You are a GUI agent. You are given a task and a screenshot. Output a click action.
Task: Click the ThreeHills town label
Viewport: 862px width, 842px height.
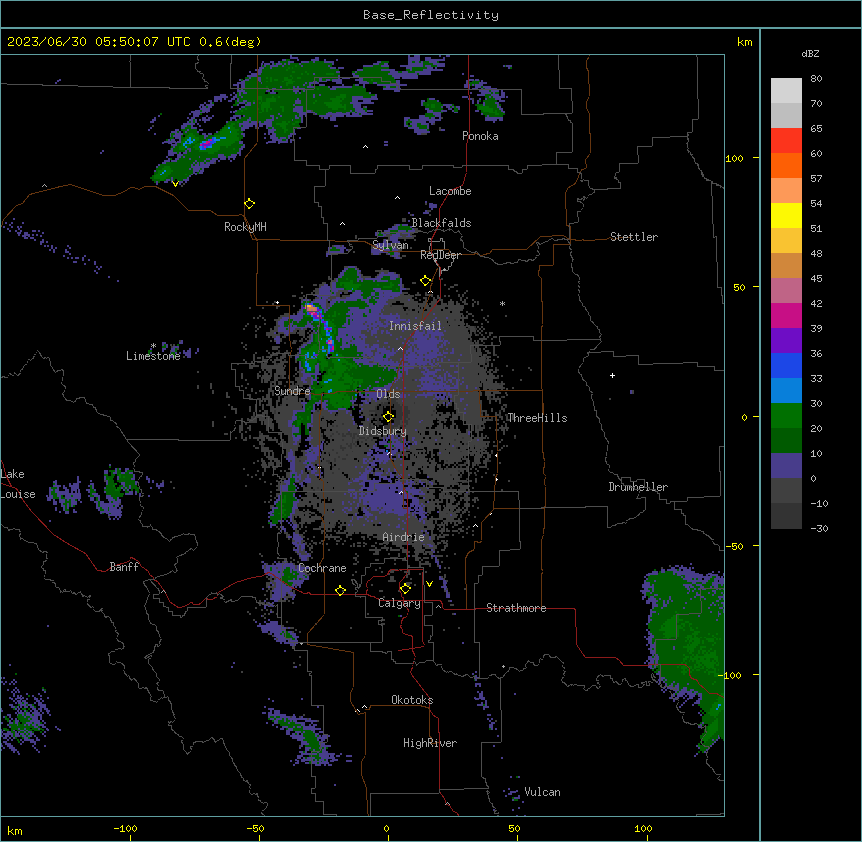537,418
